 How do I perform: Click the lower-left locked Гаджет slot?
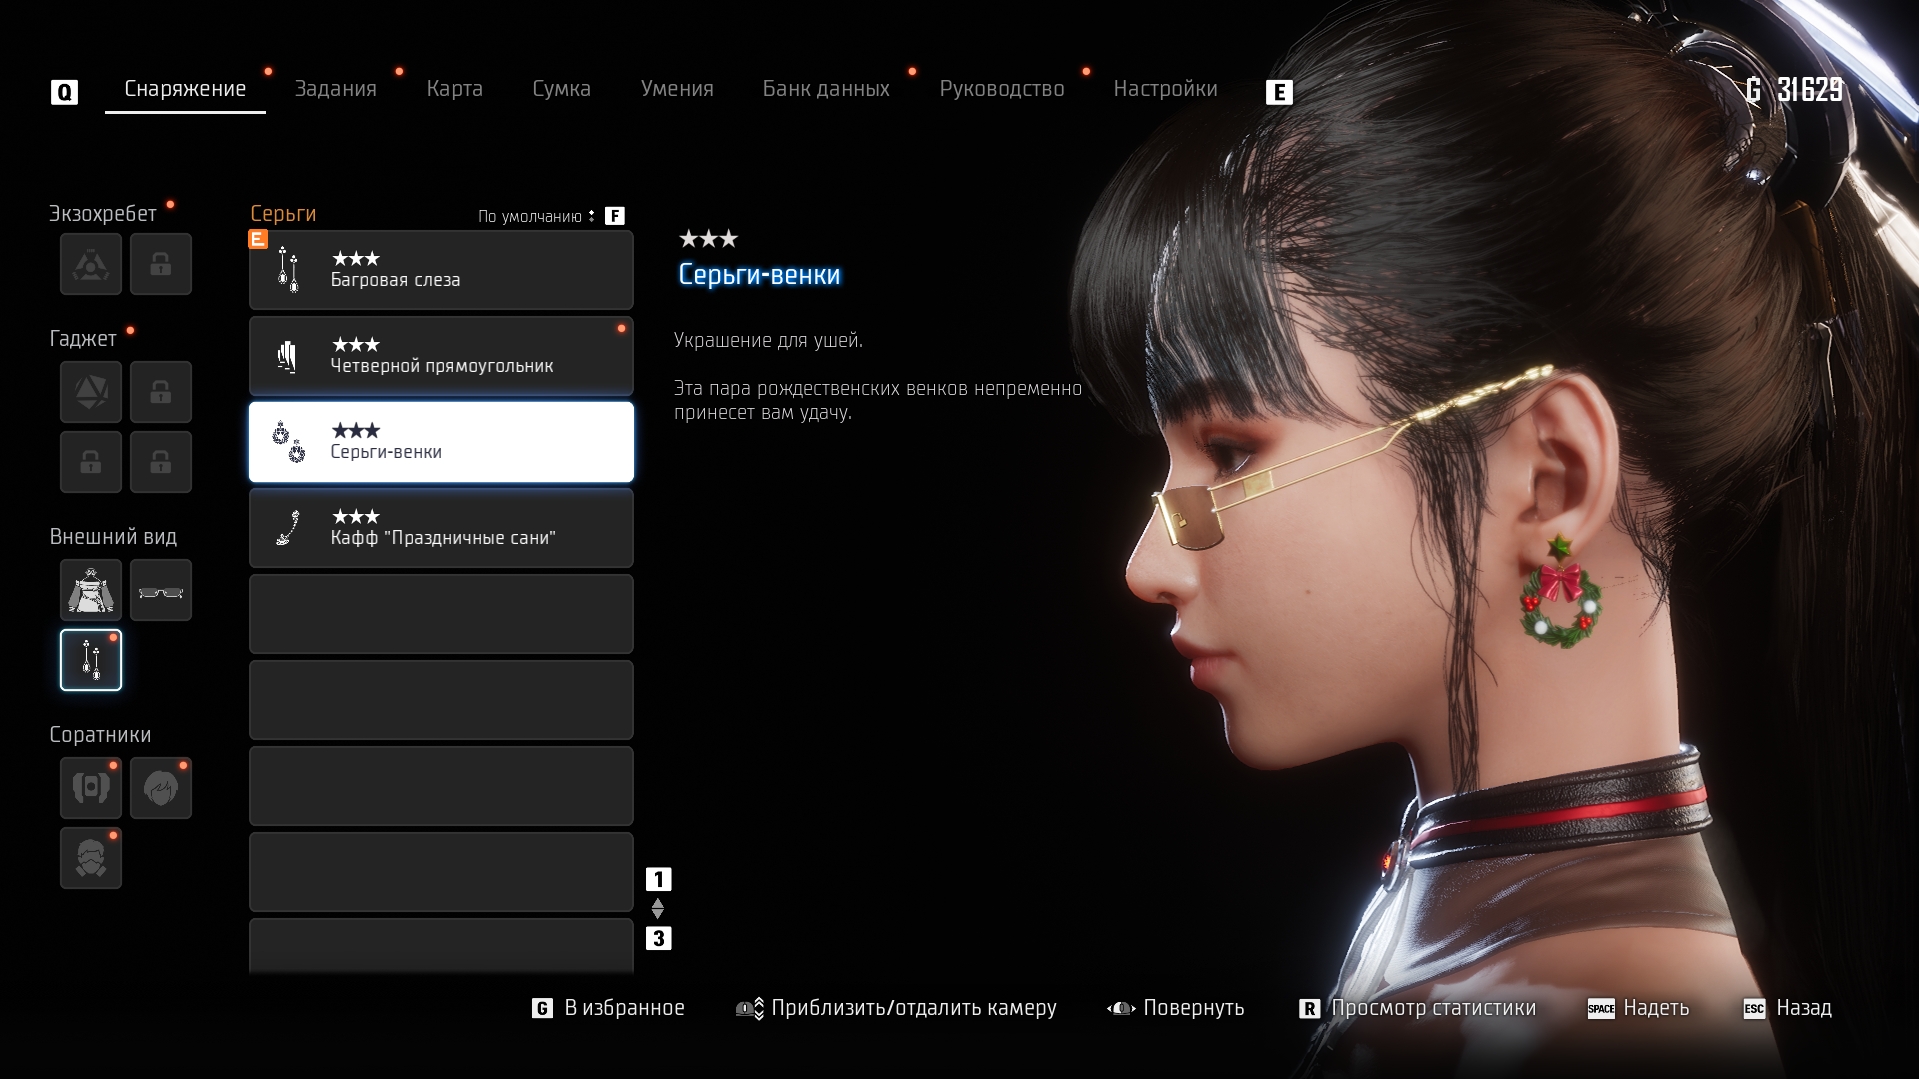click(x=91, y=462)
